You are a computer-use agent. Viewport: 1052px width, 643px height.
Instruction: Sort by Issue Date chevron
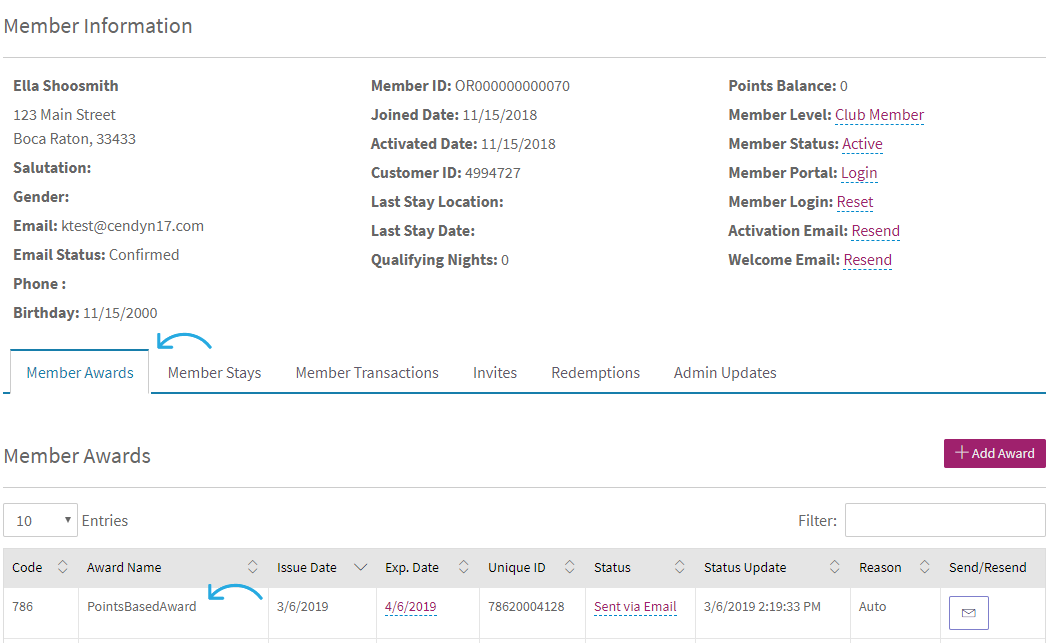360,567
